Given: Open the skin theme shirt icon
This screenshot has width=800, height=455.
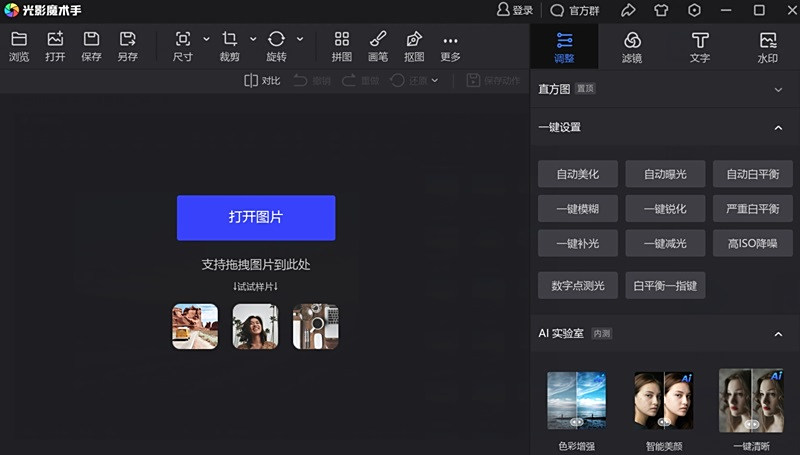Looking at the screenshot, I should coord(661,10).
